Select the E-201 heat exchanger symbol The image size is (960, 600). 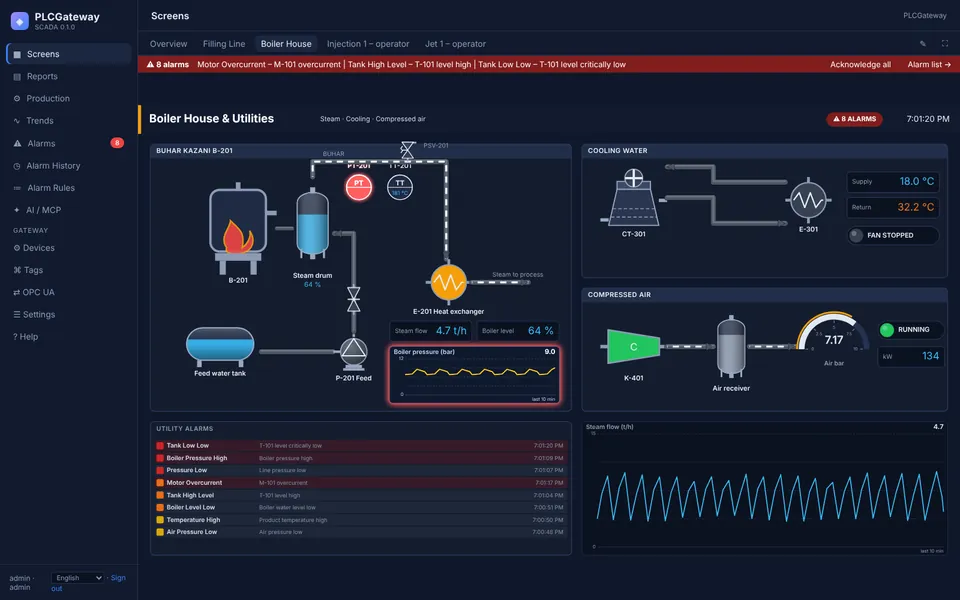pos(448,283)
